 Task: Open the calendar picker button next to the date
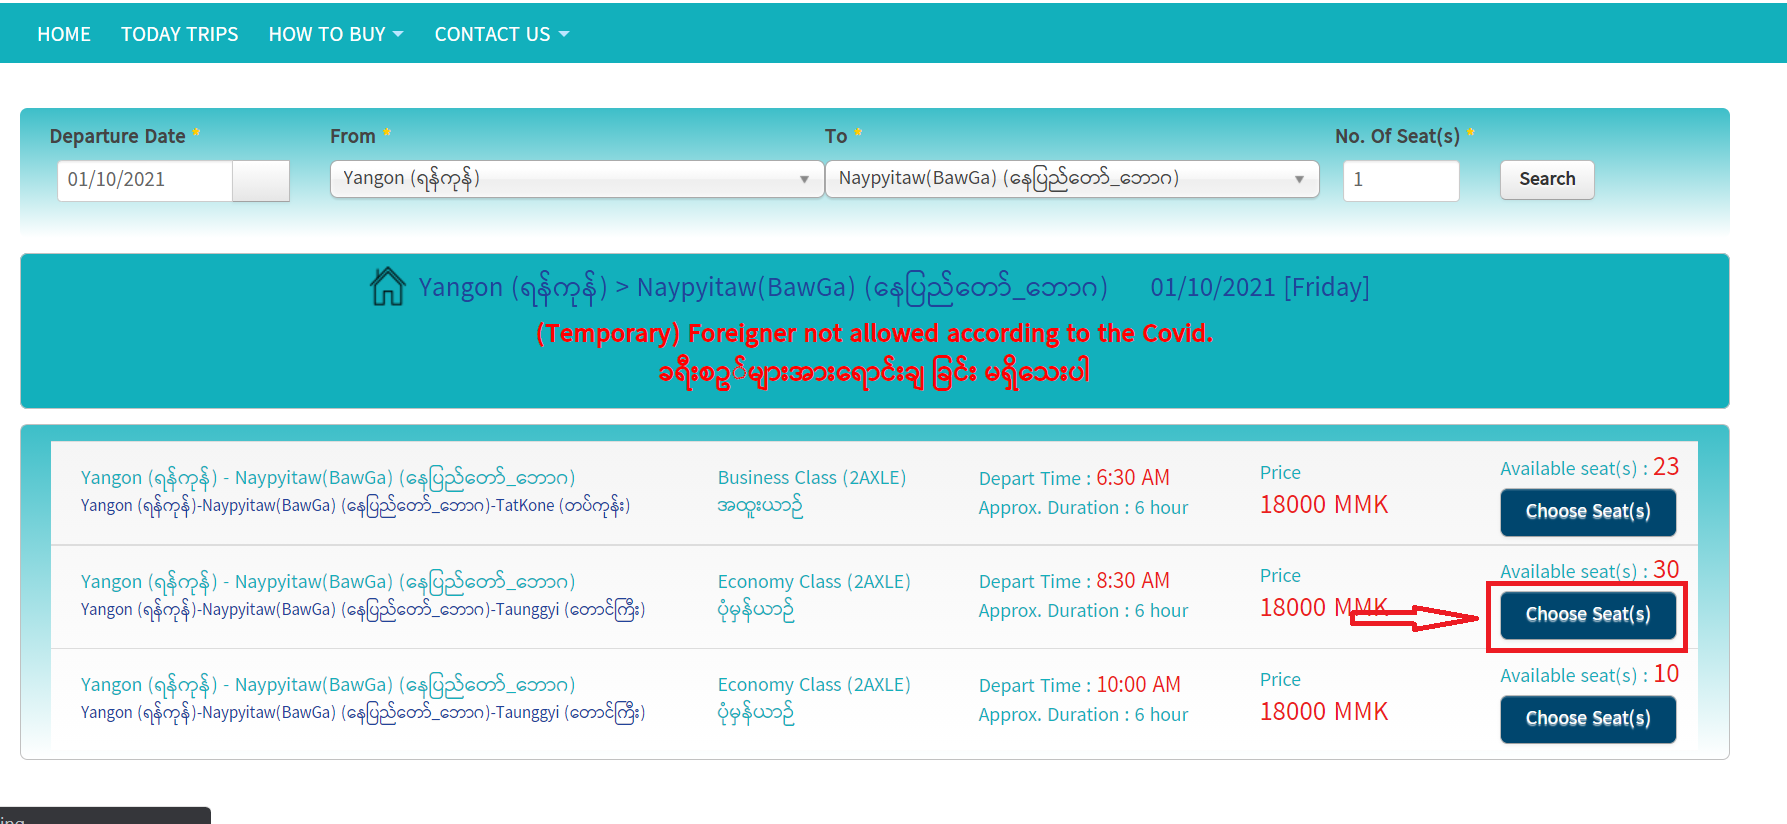[261, 181]
